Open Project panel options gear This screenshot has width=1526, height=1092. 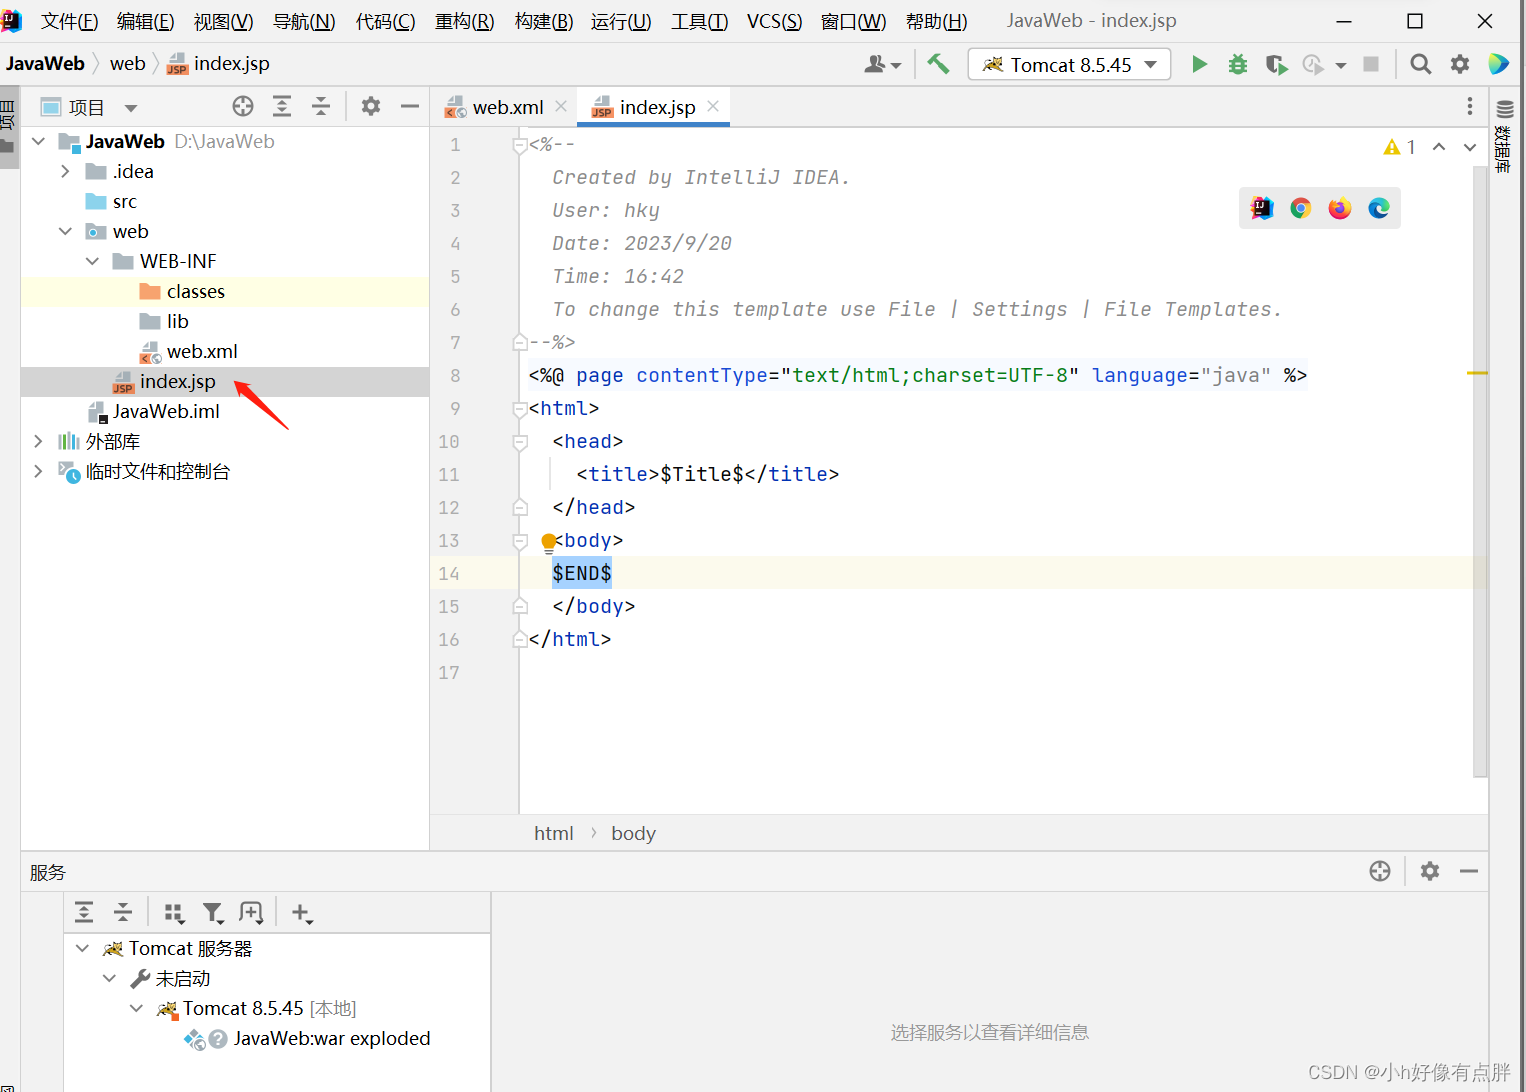point(371,106)
